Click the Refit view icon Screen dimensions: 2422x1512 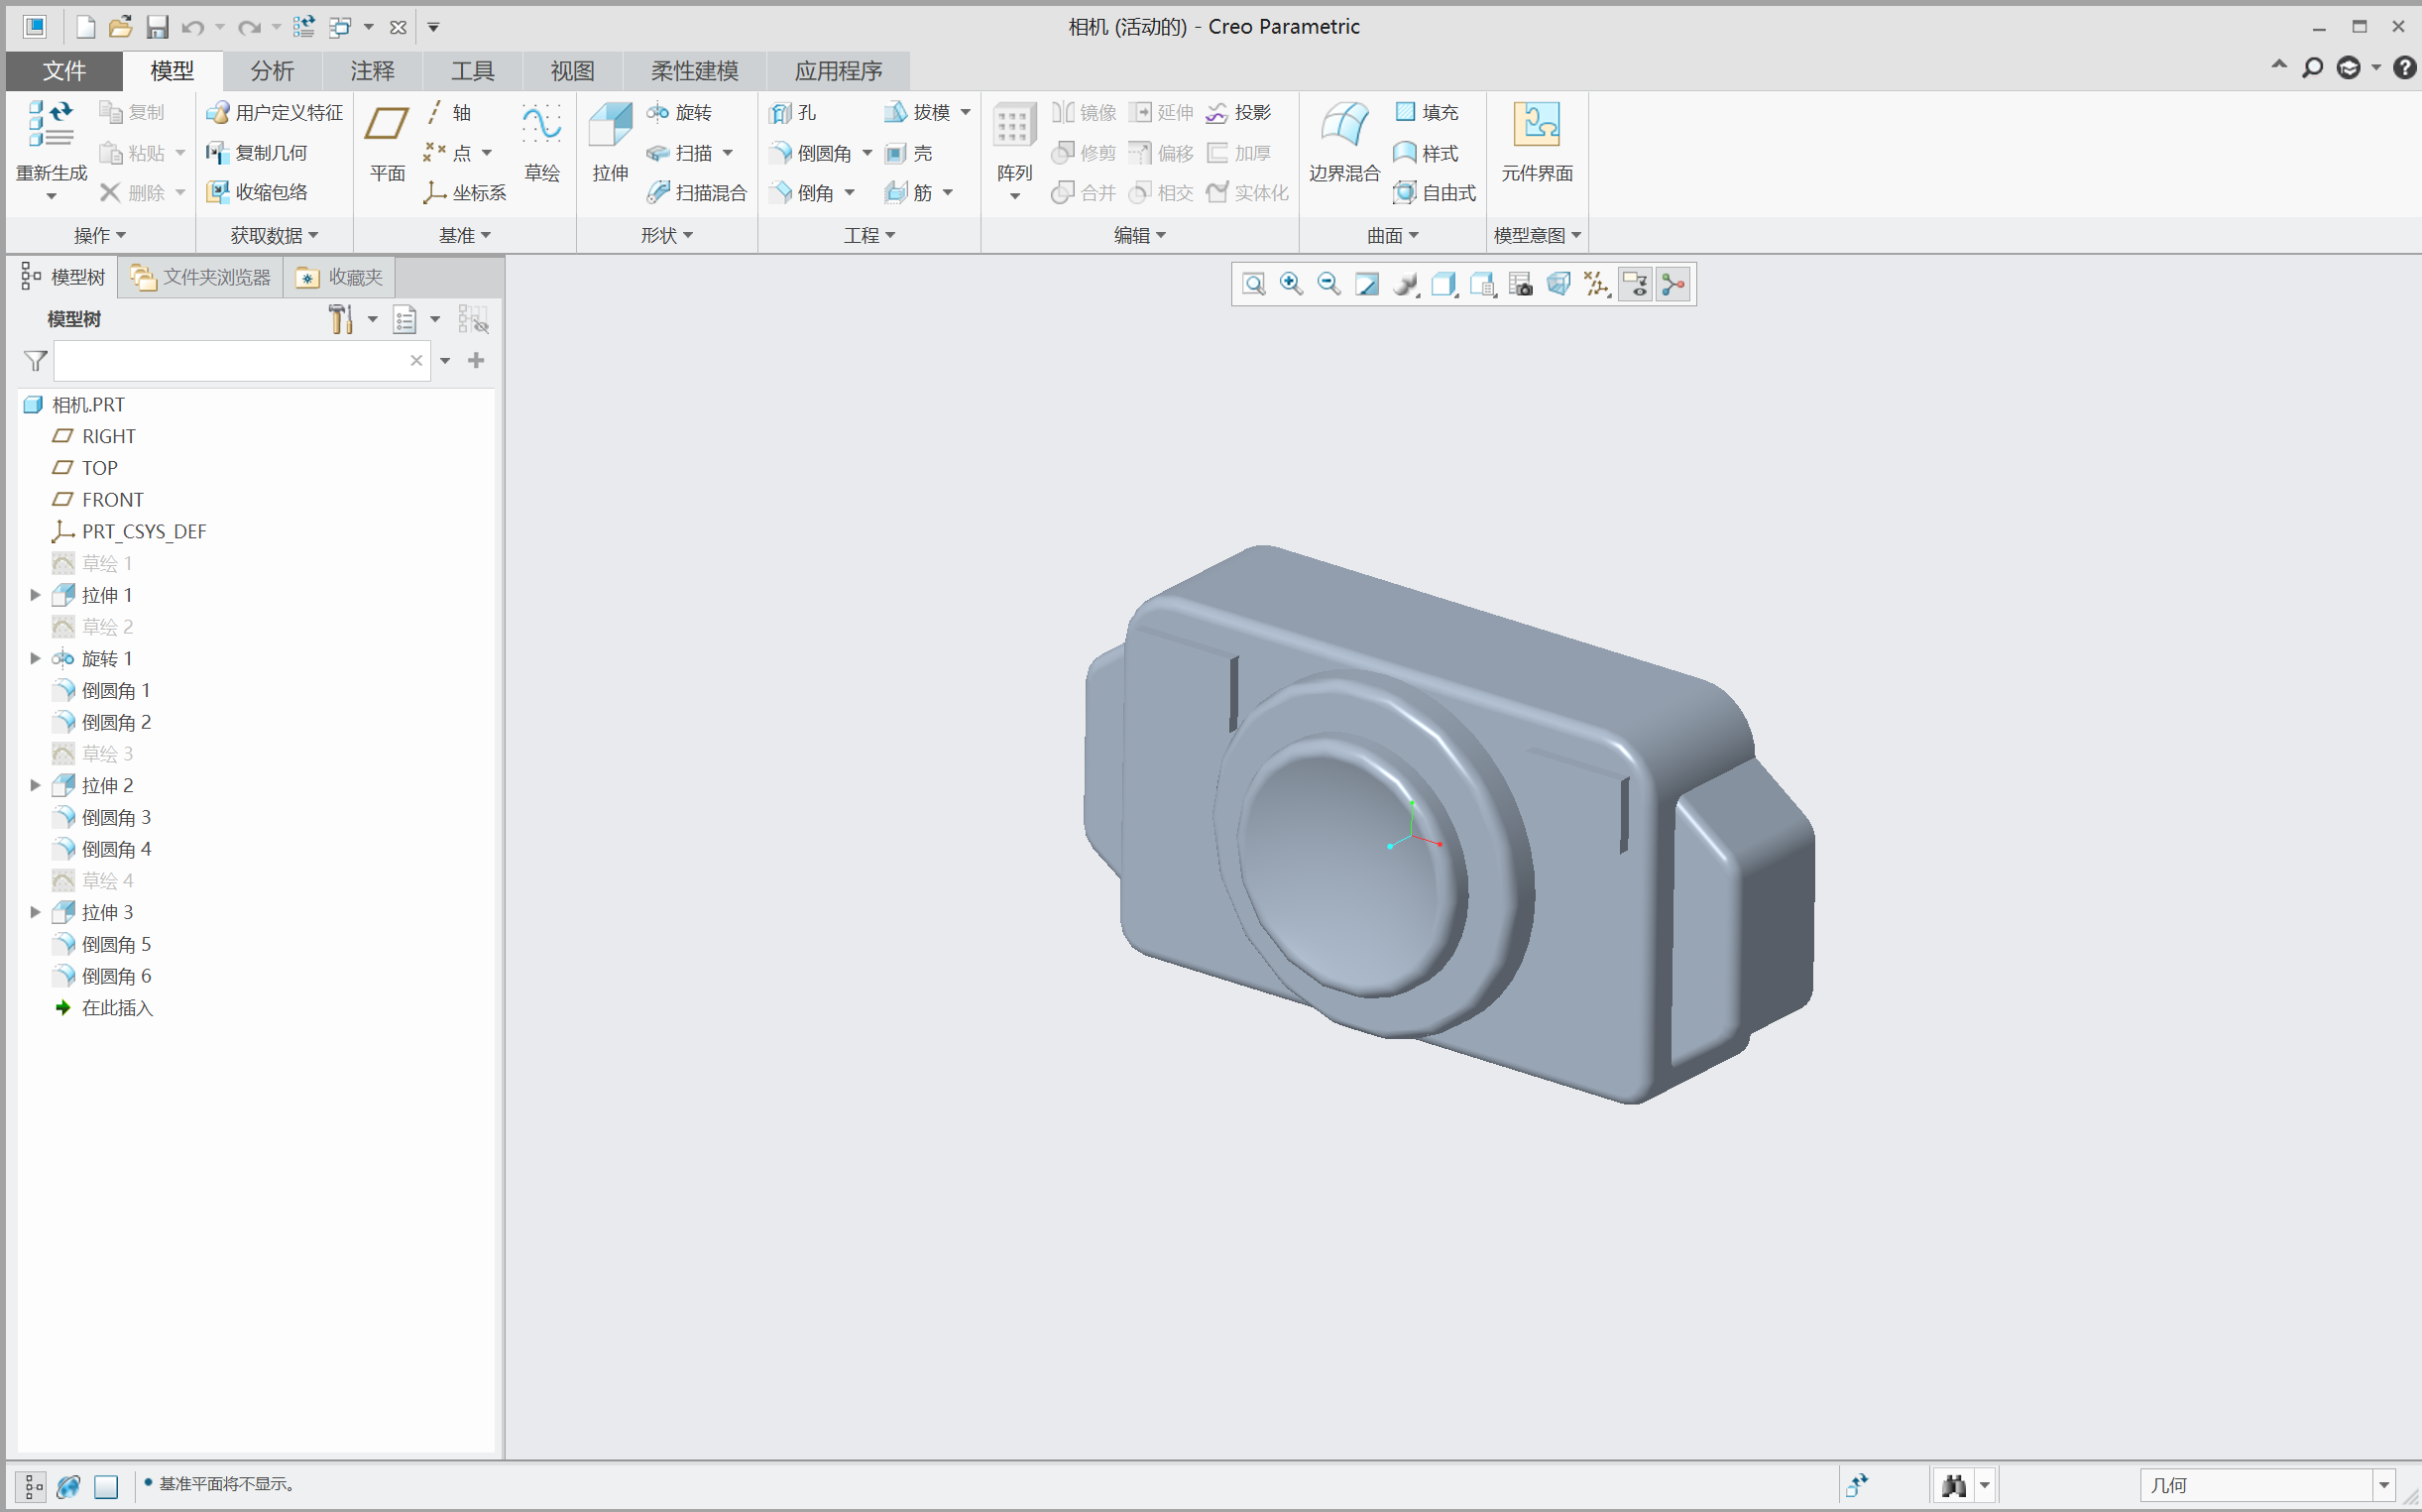[x=1253, y=284]
